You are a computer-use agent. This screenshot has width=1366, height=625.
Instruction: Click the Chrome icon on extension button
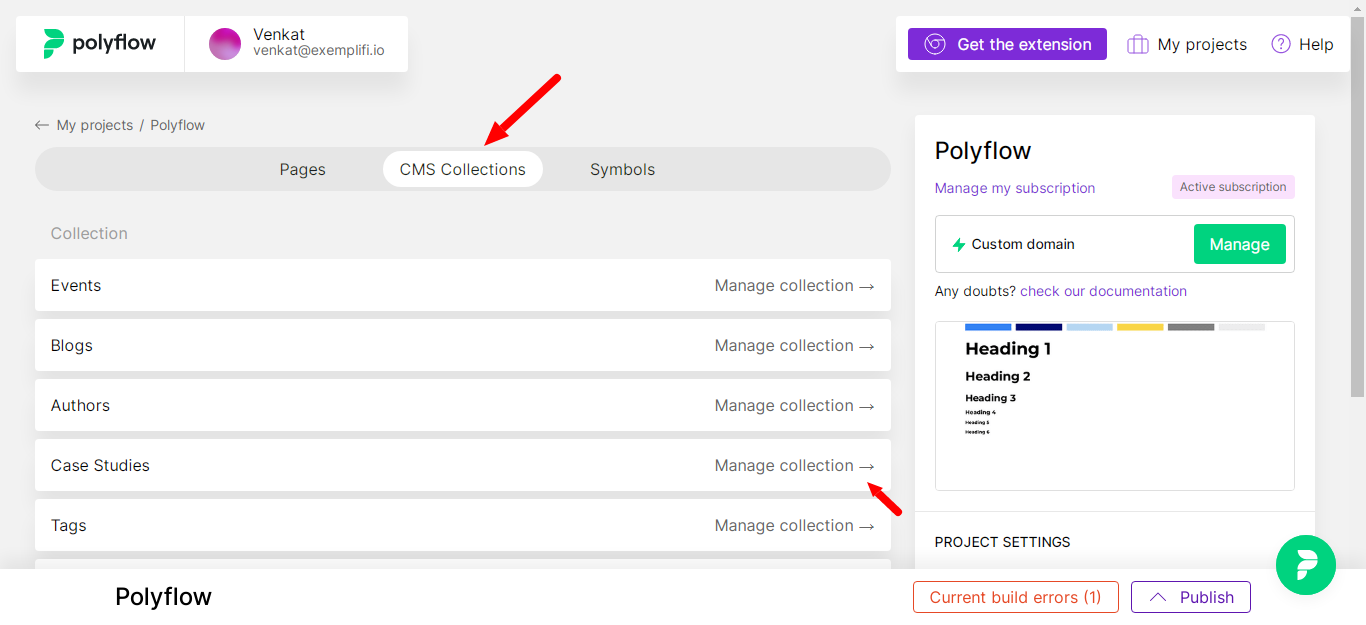click(935, 44)
